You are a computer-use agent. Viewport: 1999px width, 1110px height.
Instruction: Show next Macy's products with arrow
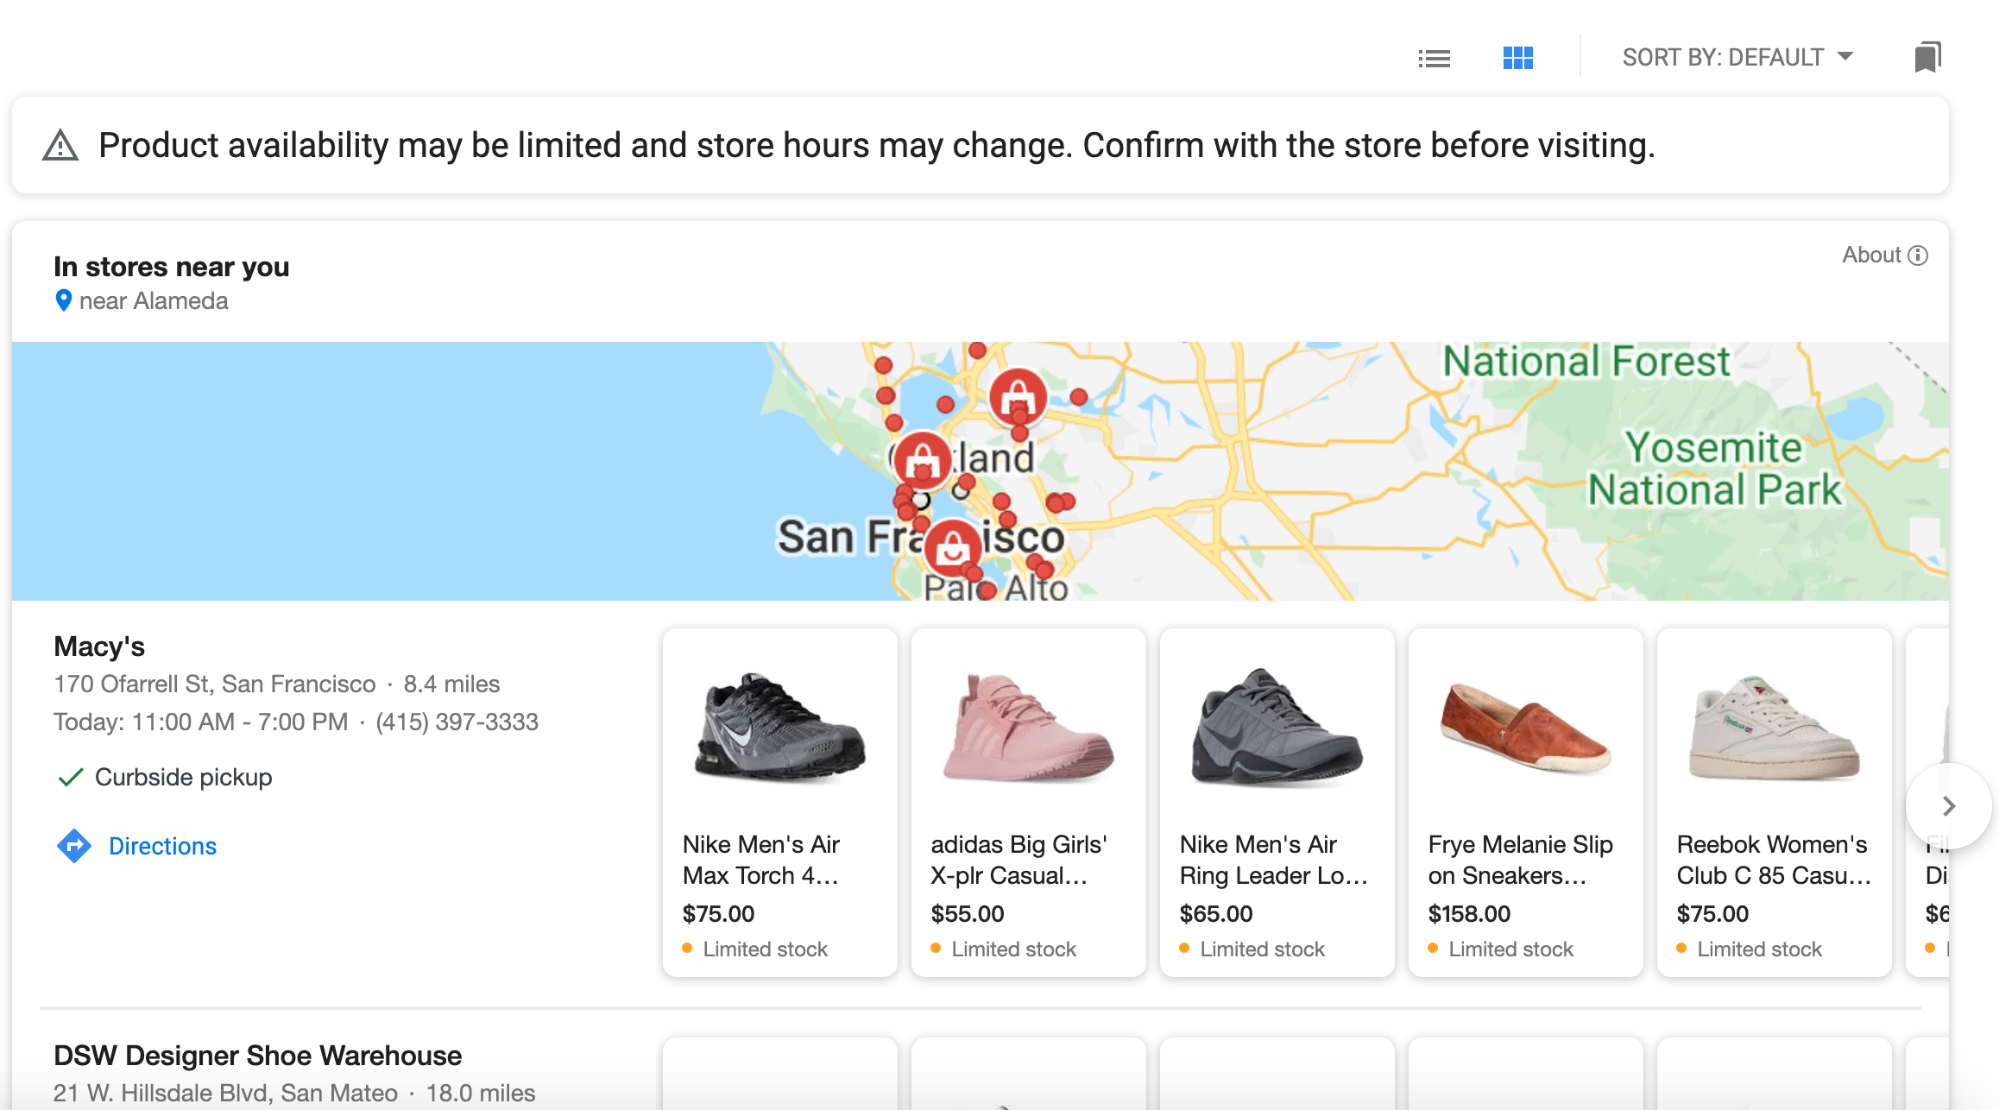[1948, 806]
